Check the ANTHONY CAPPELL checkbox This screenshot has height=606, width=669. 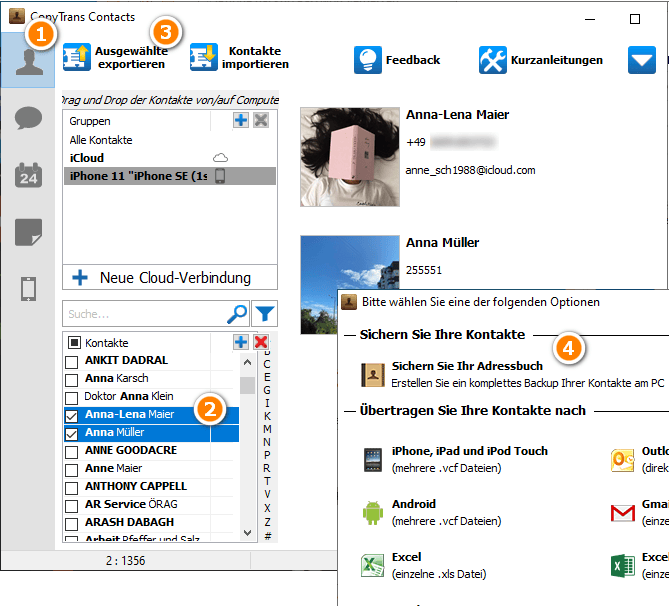[71, 488]
